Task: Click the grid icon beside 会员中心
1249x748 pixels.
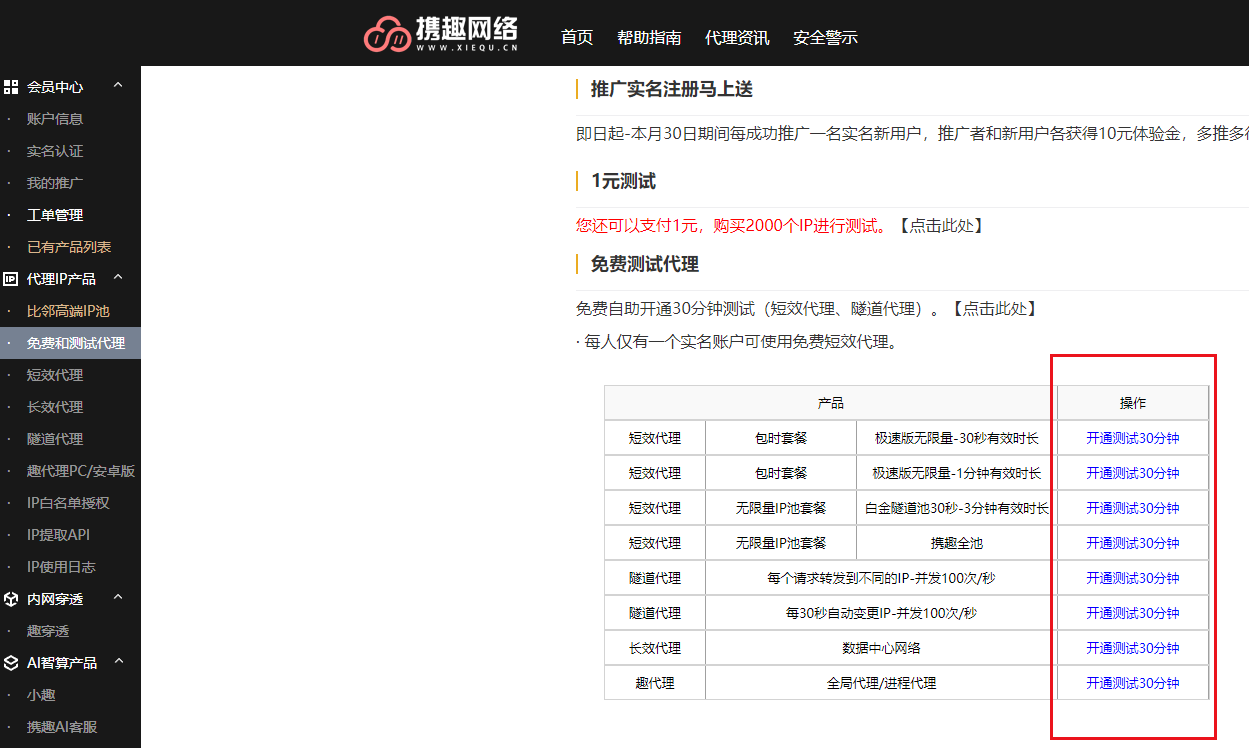Action: [x=11, y=87]
